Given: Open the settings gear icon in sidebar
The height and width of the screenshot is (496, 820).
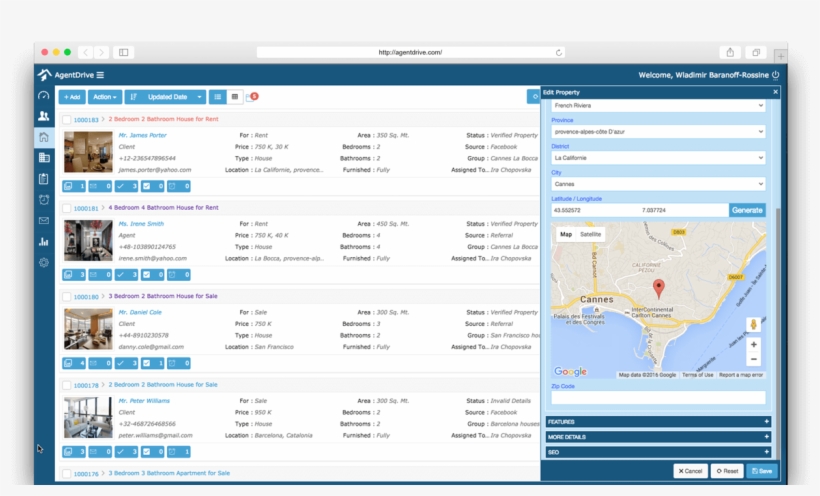Looking at the screenshot, I should (44, 263).
